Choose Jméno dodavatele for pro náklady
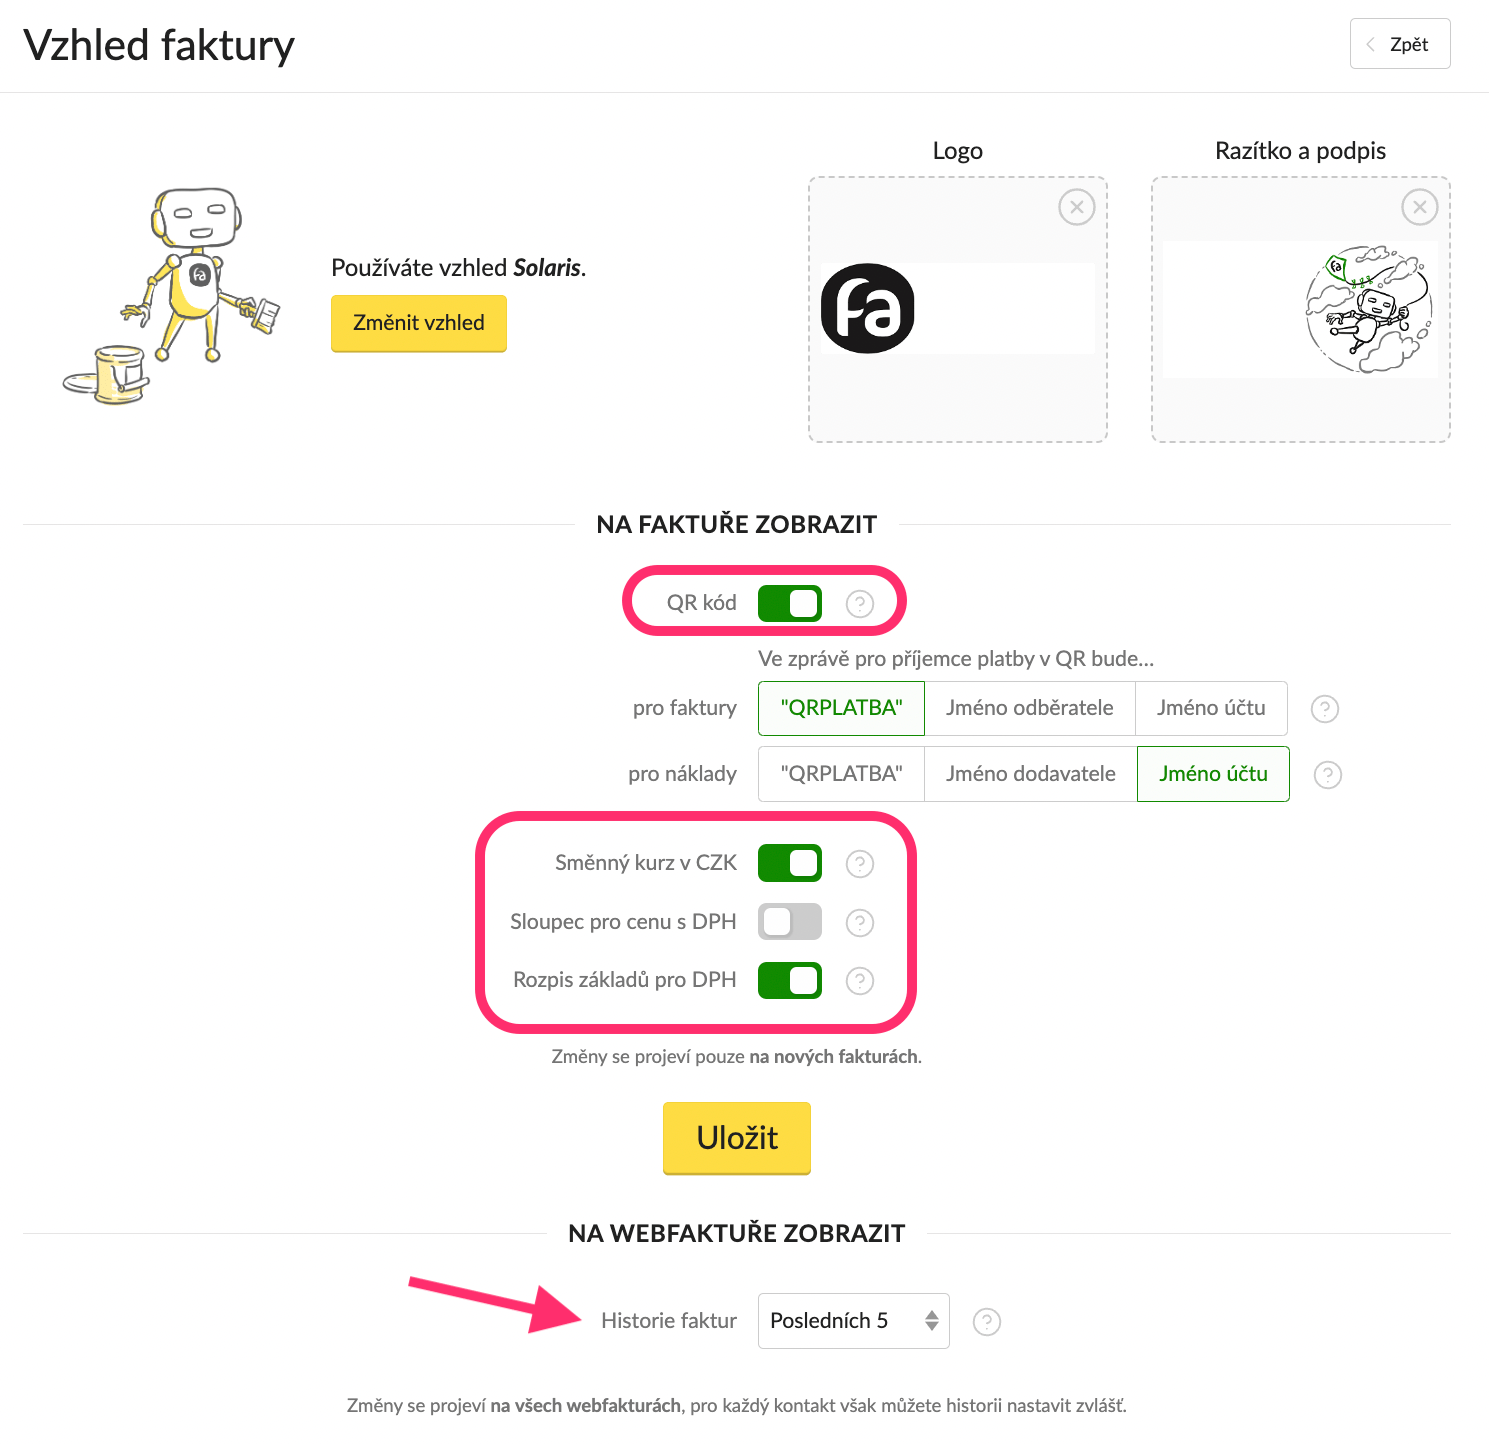1489x1444 pixels. tap(1030, 774)
